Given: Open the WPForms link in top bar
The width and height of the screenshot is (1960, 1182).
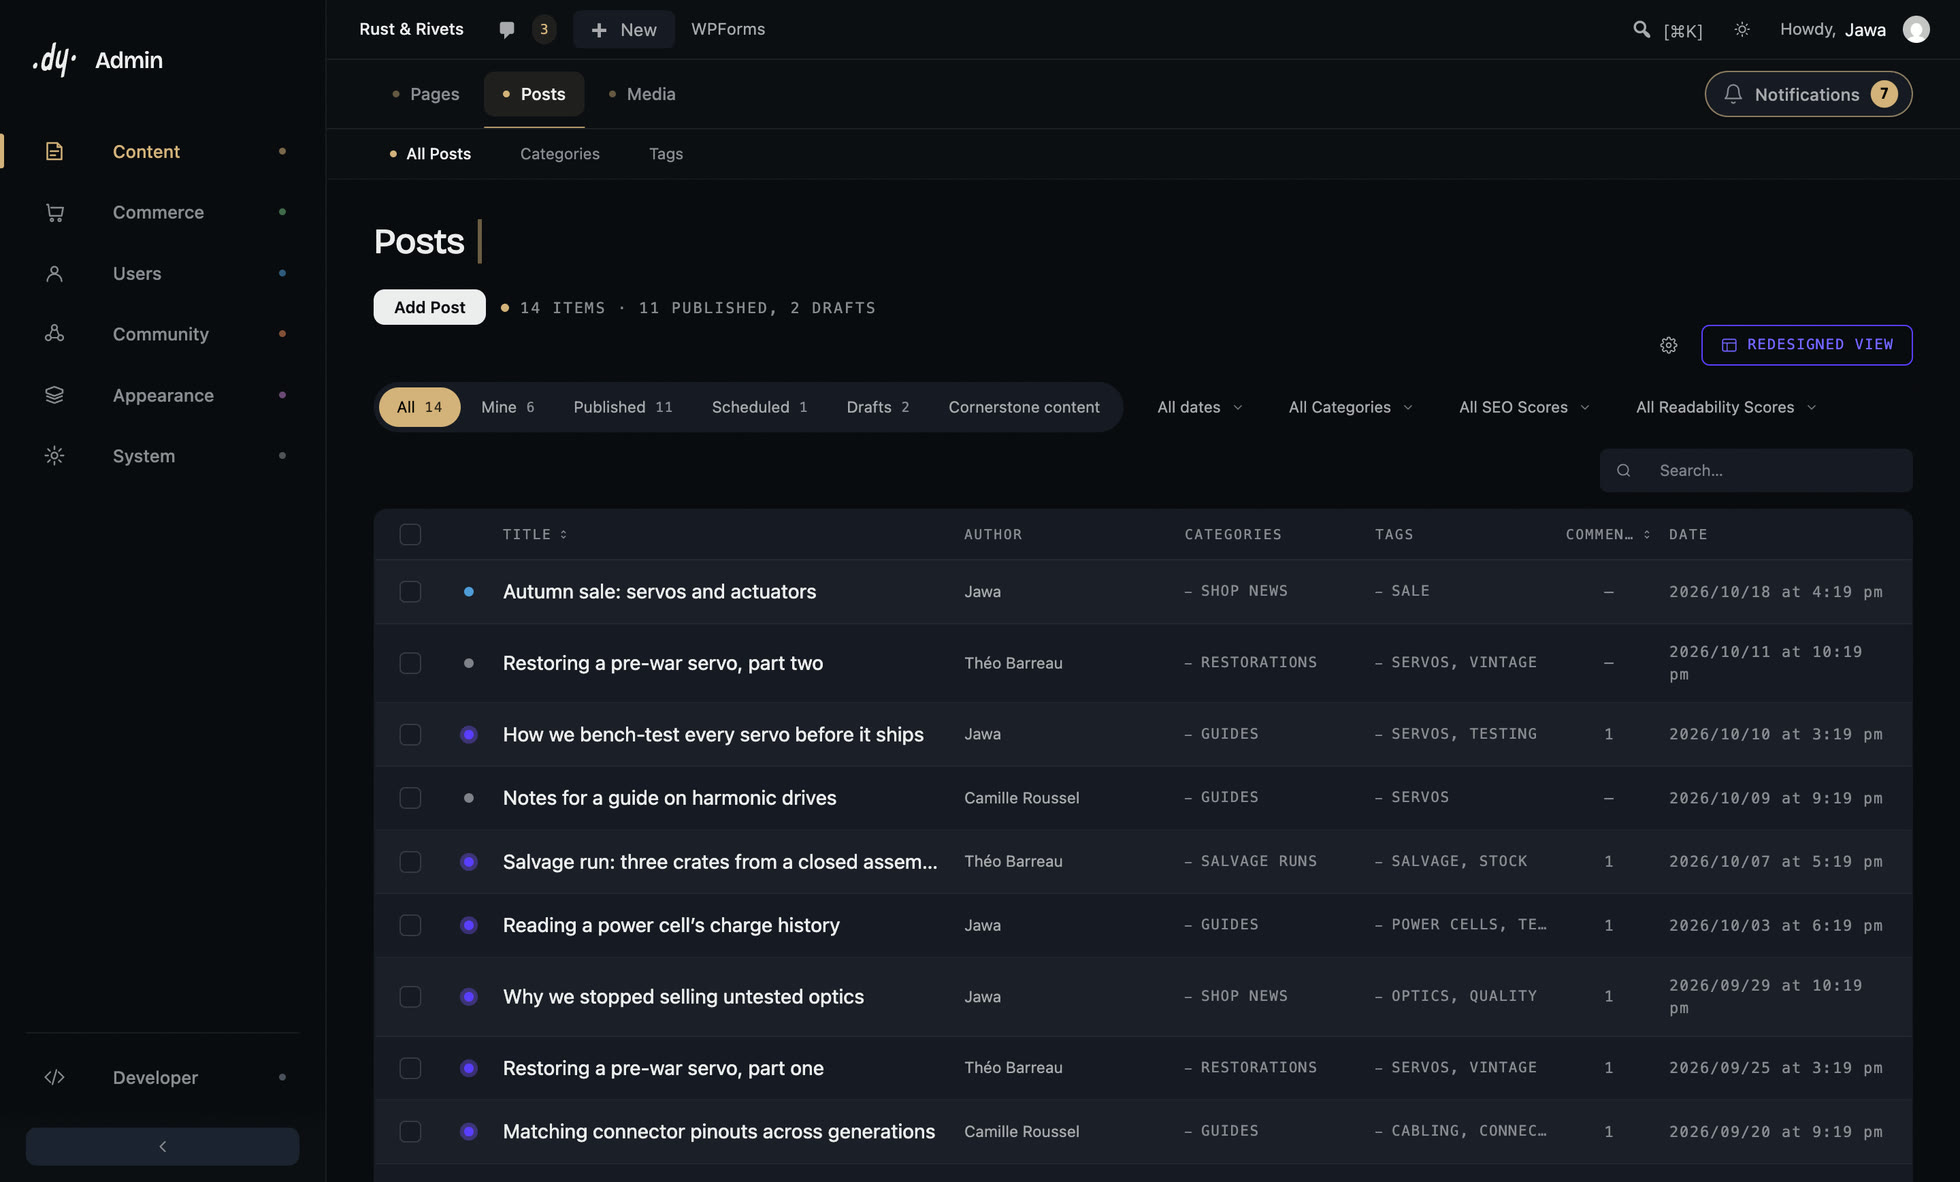Looking at the screenshot, I should 728,30.
